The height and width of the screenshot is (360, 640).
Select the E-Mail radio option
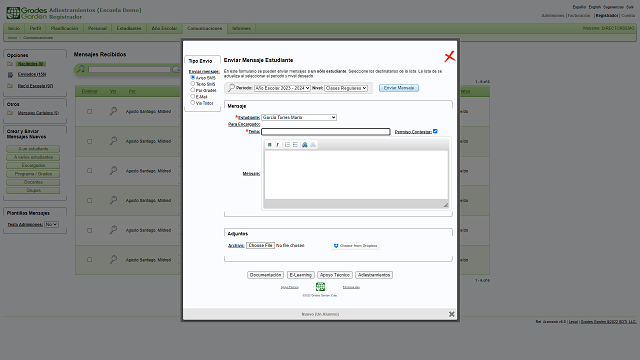[193, 96]
